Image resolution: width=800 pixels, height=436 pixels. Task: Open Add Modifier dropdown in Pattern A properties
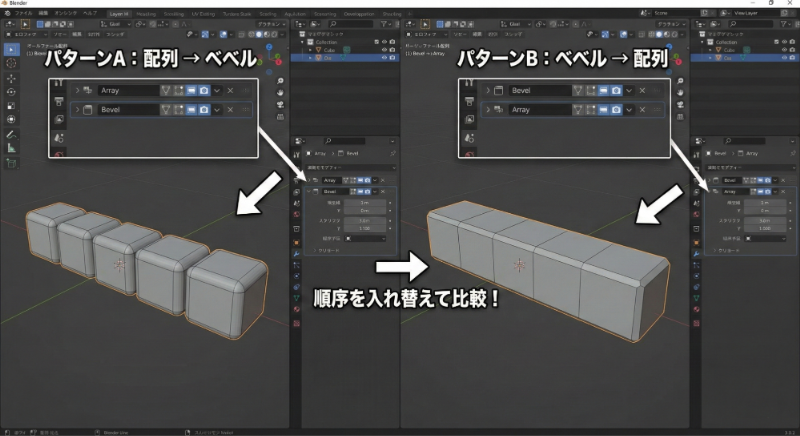point(351,168)
